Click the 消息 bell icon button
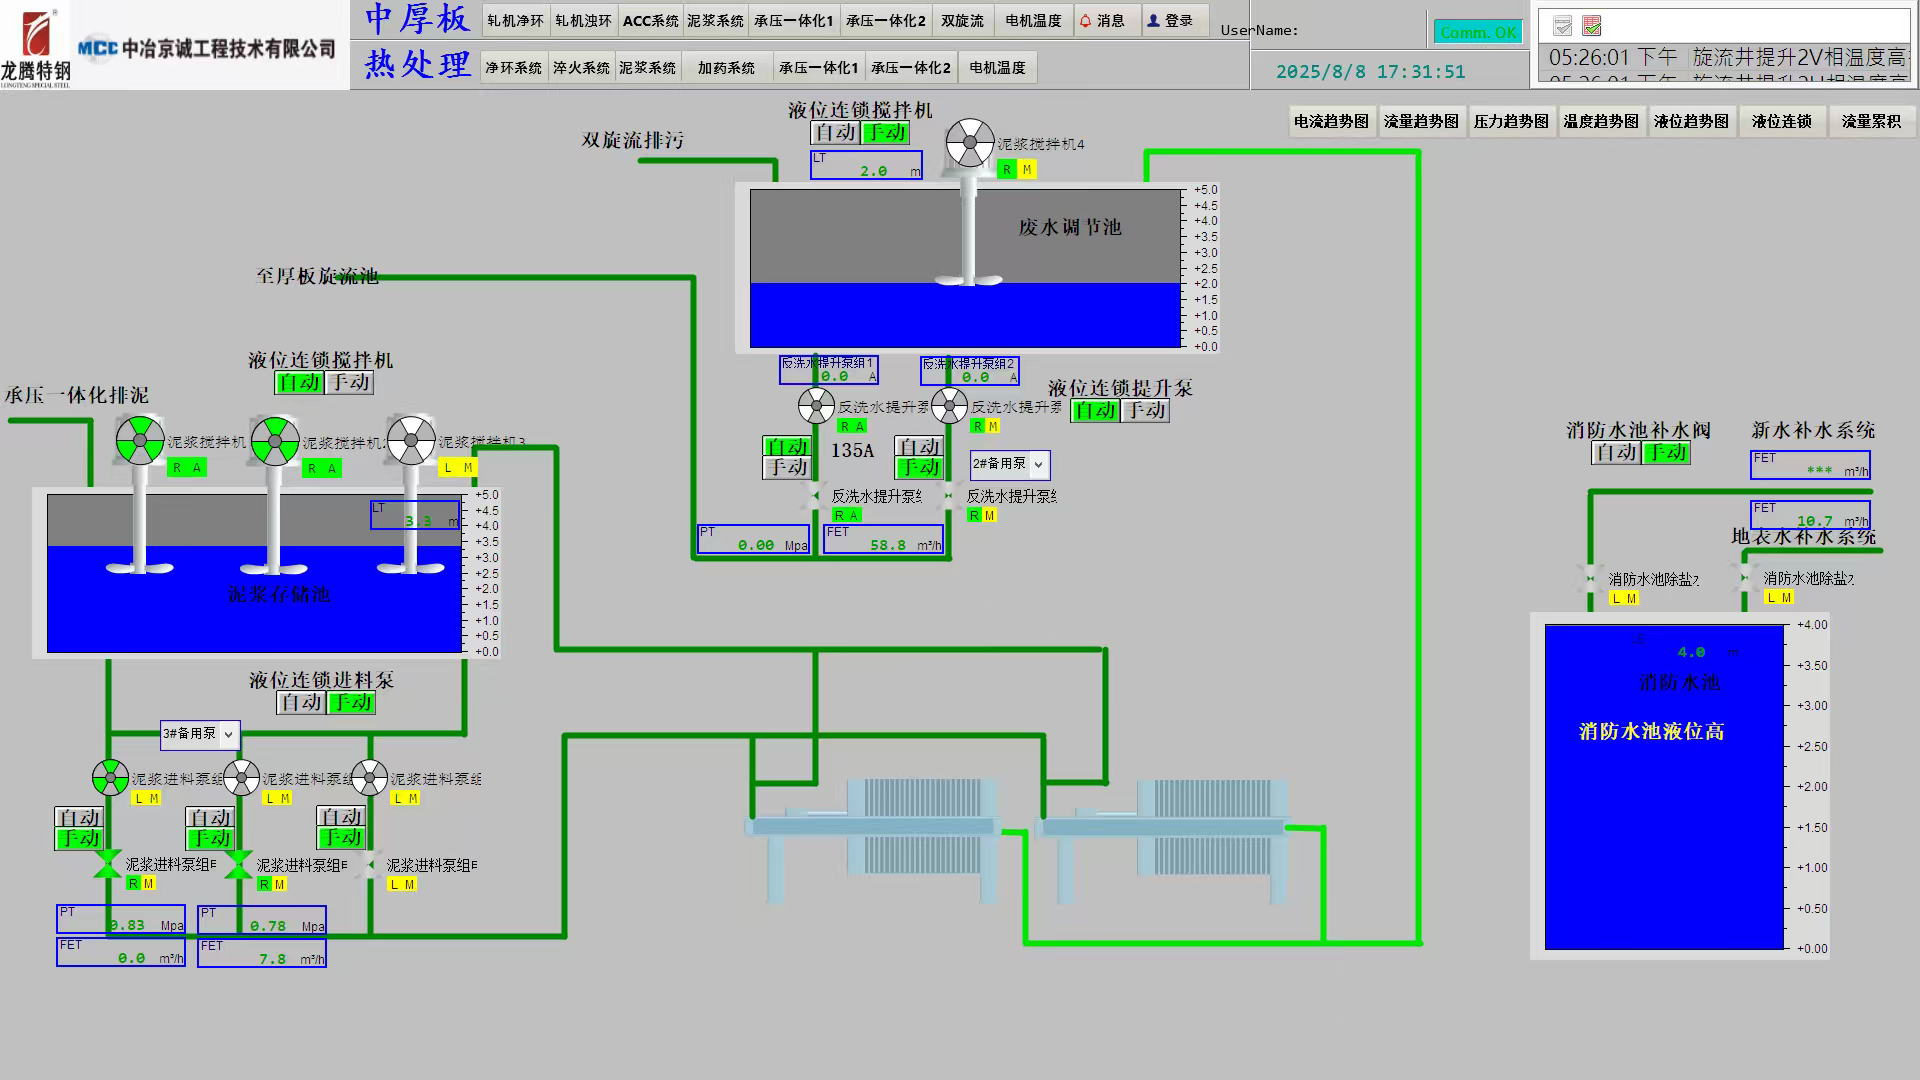 (1107, 20)
